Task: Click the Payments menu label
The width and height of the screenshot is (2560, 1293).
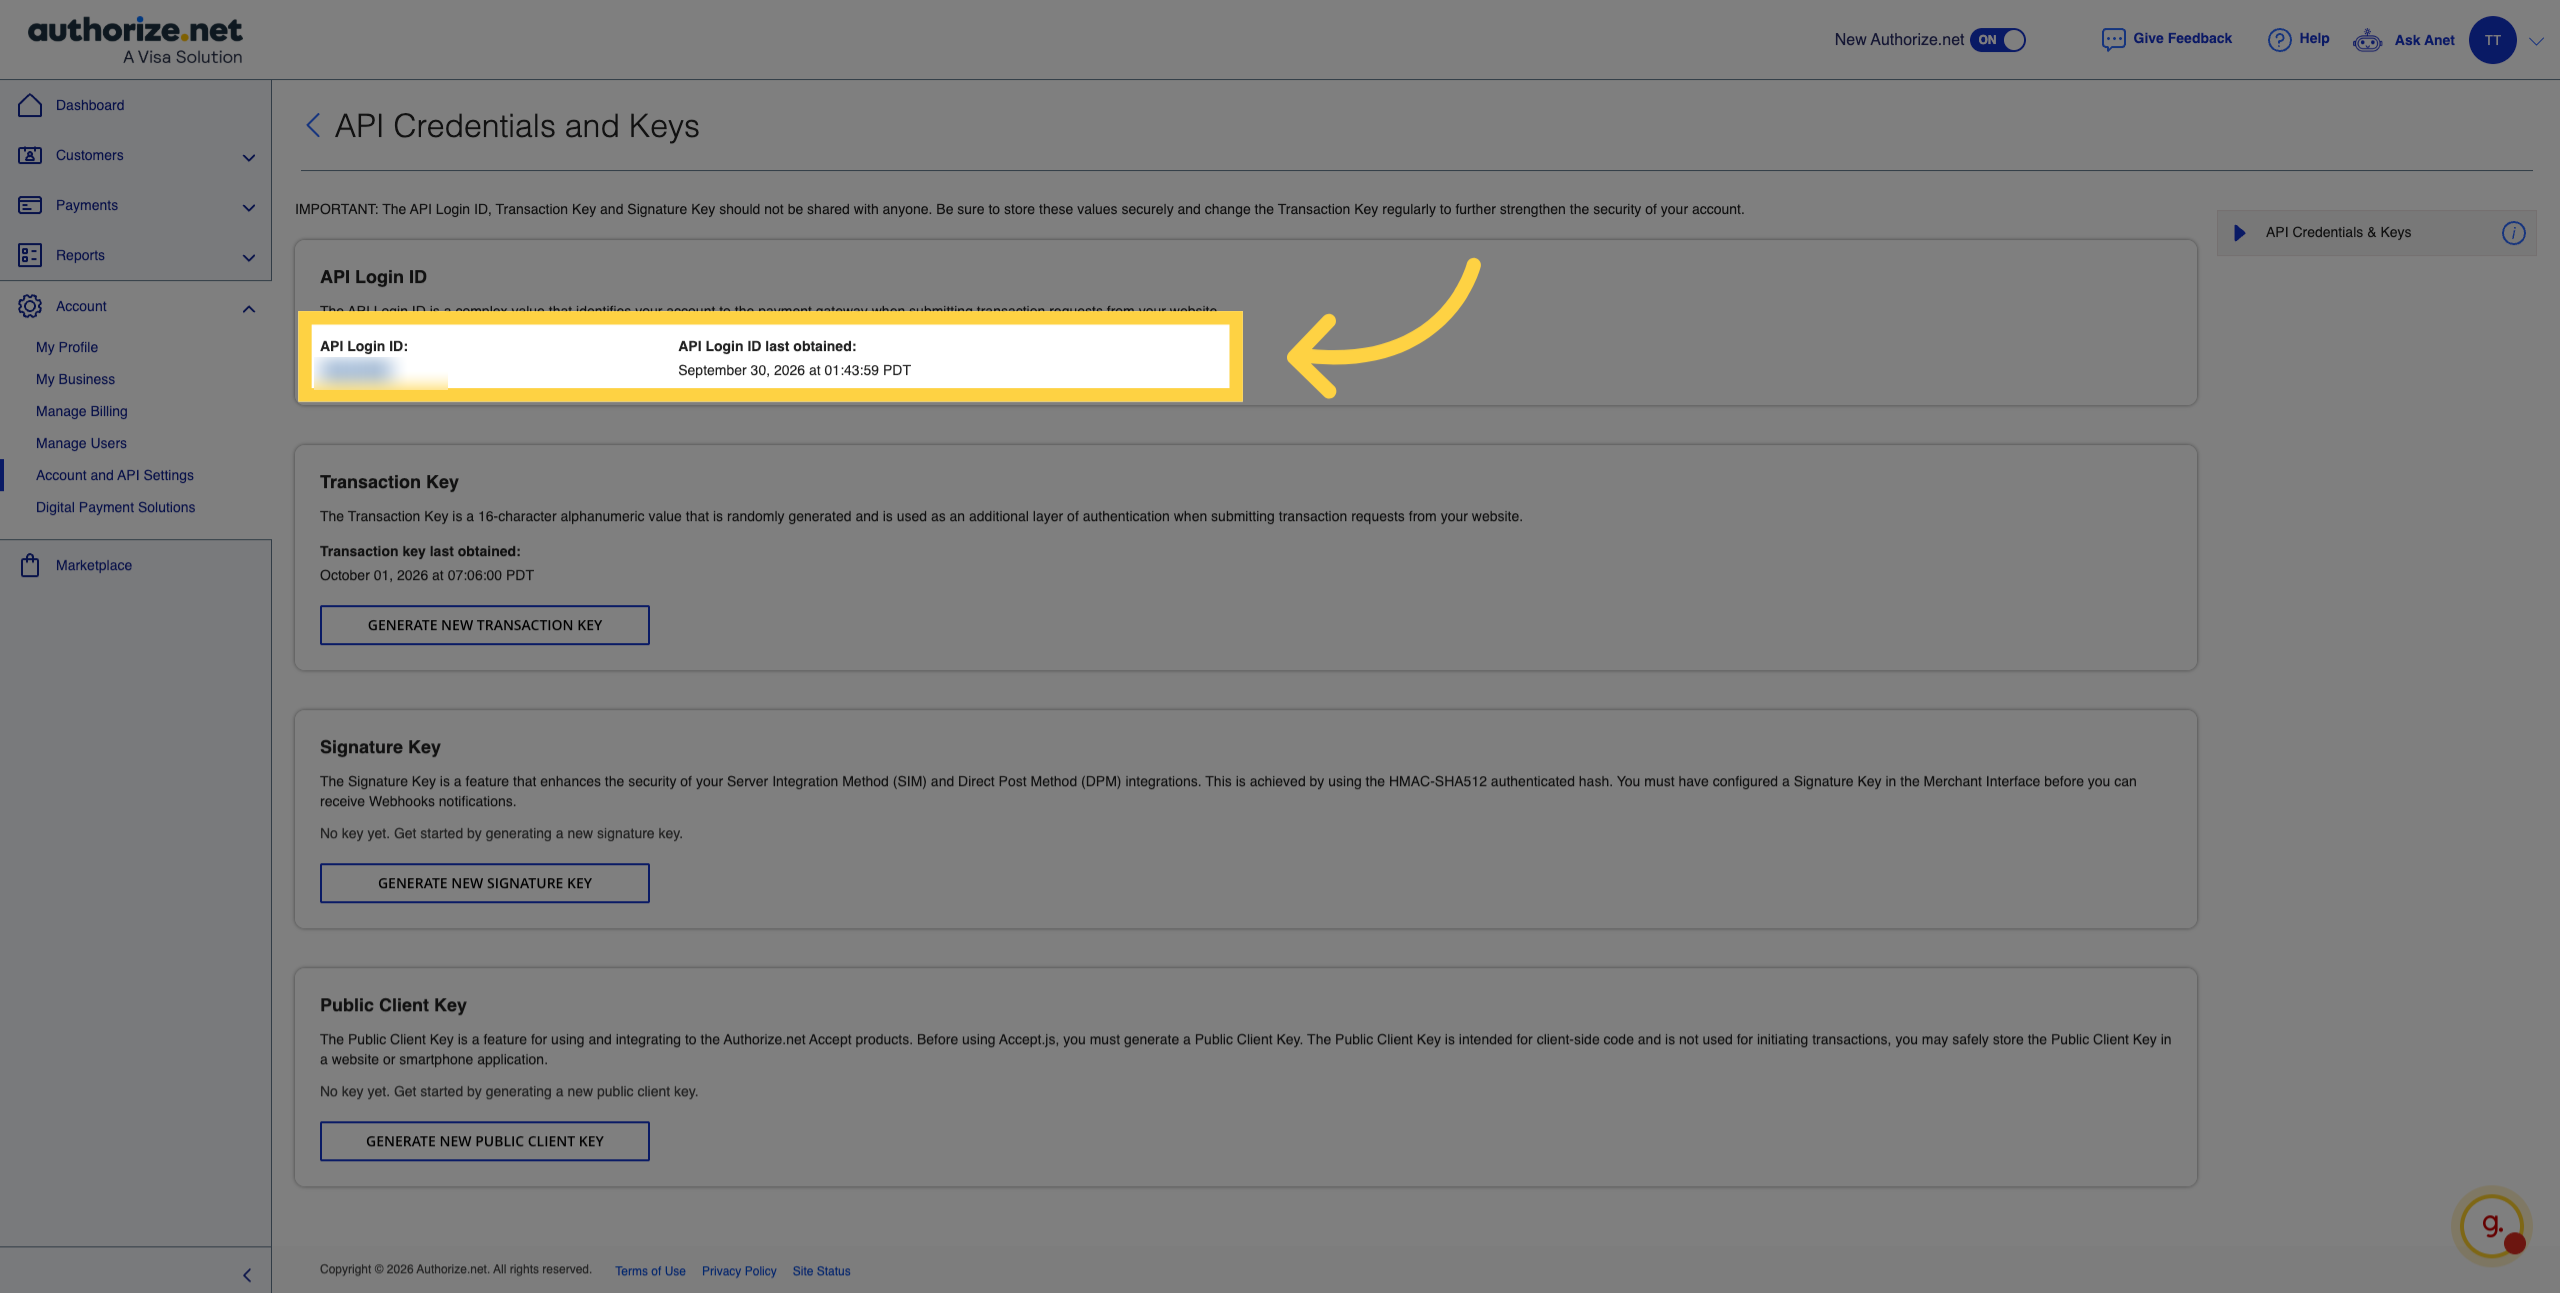Action: pos(87,205)
